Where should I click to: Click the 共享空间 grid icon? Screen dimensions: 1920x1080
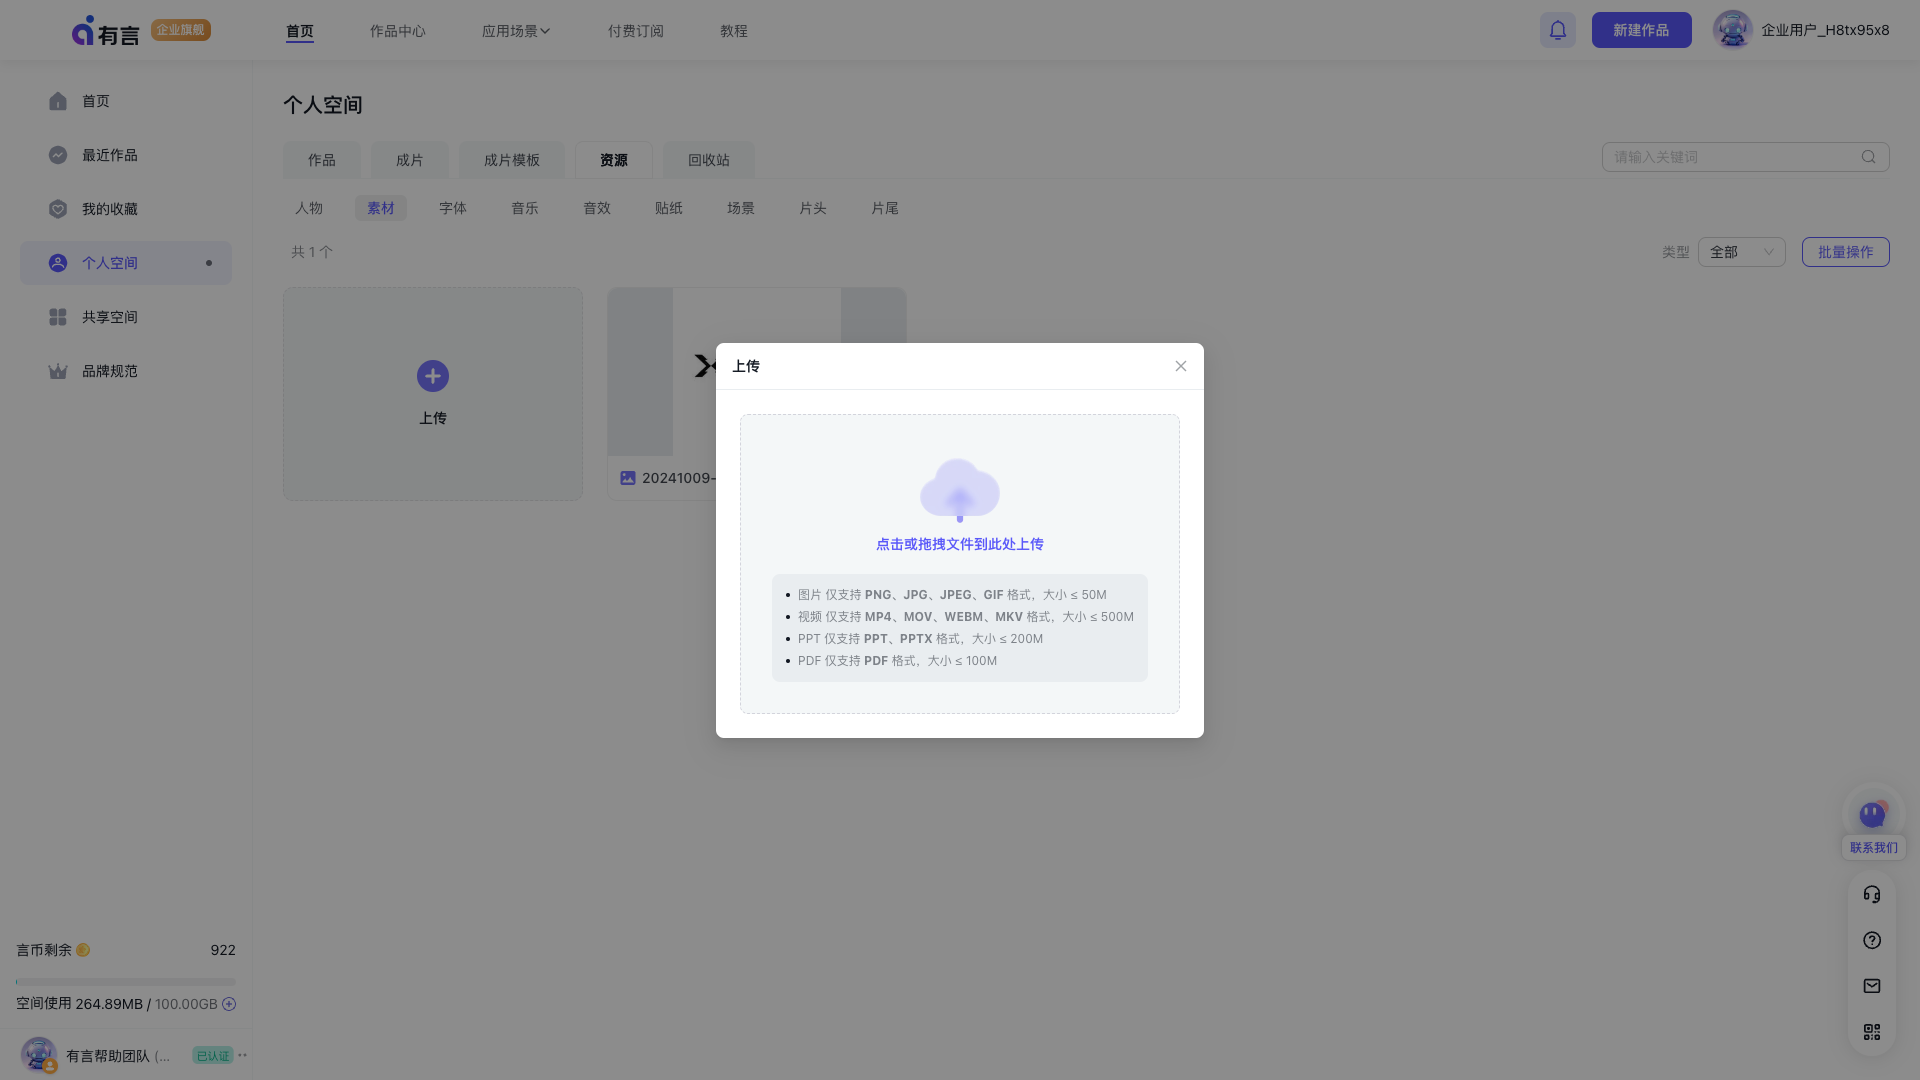[x=58, y=317]
